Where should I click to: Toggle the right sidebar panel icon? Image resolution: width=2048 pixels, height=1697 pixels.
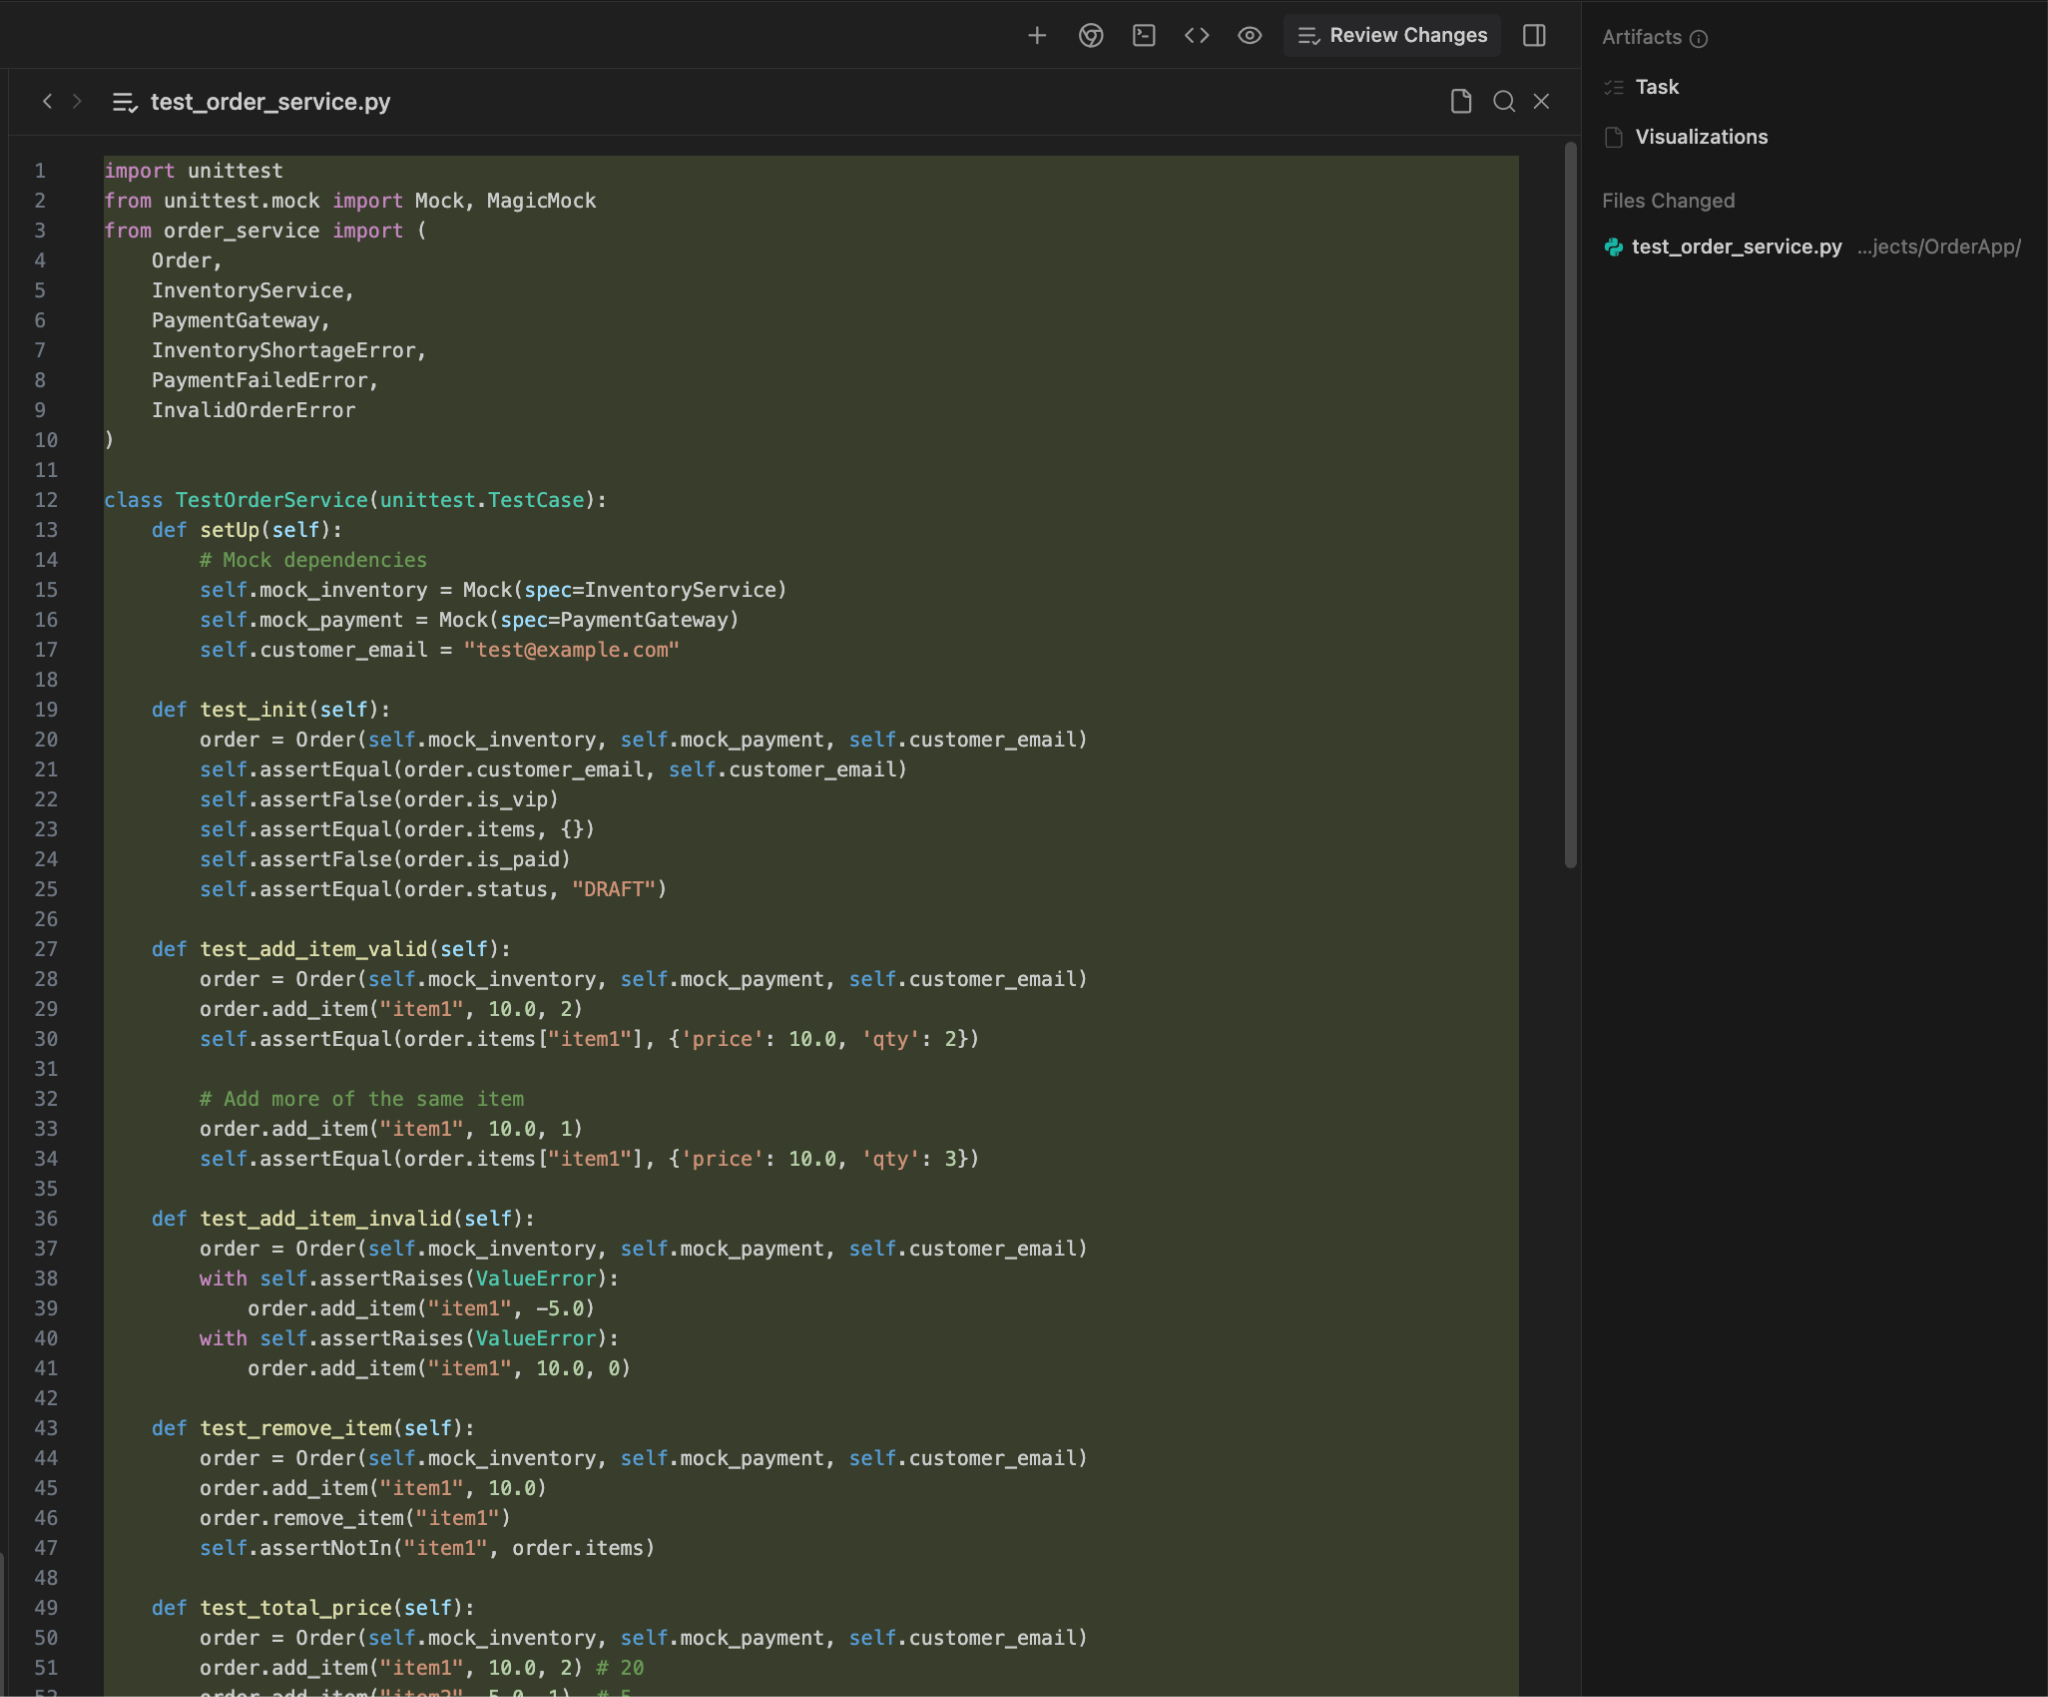(1534, 36)
